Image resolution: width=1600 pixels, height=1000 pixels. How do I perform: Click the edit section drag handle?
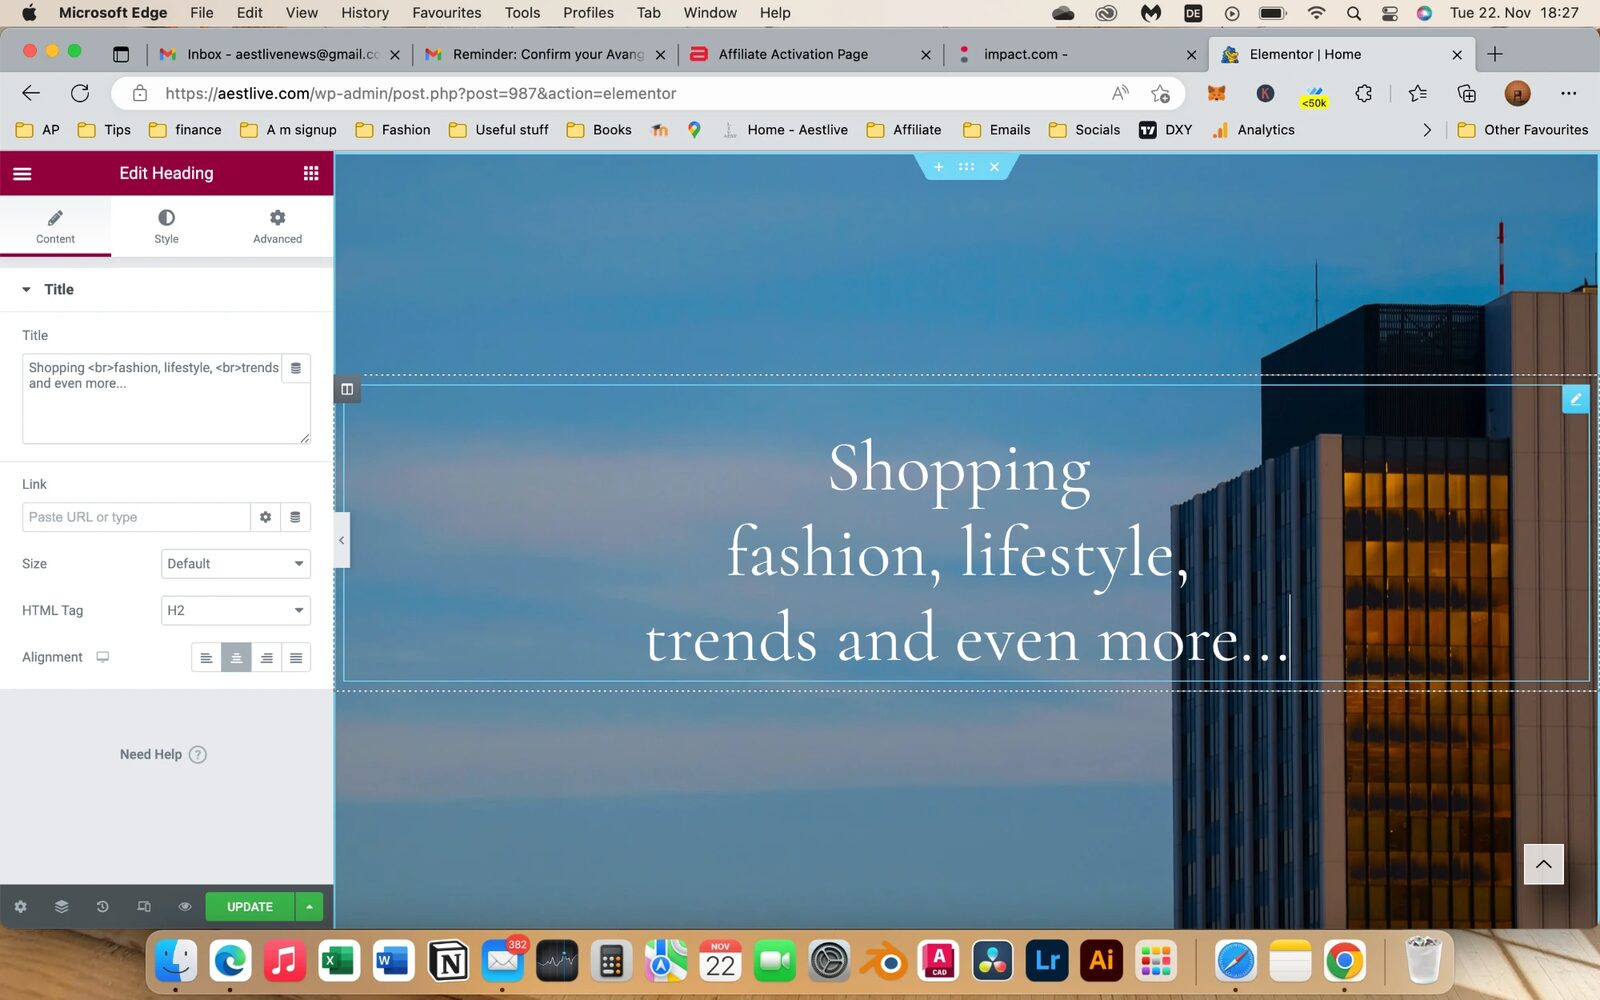966,167
